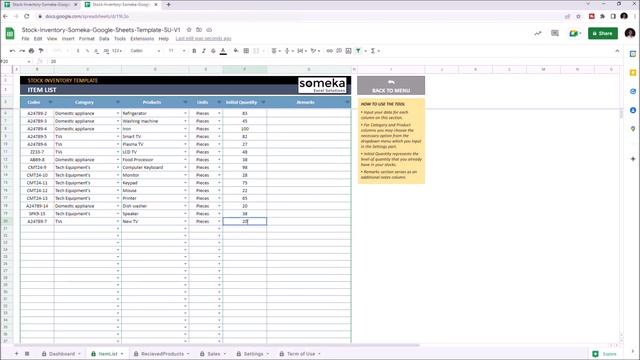
Task: Click the Name box cell reference
Action: coord(15,61)
